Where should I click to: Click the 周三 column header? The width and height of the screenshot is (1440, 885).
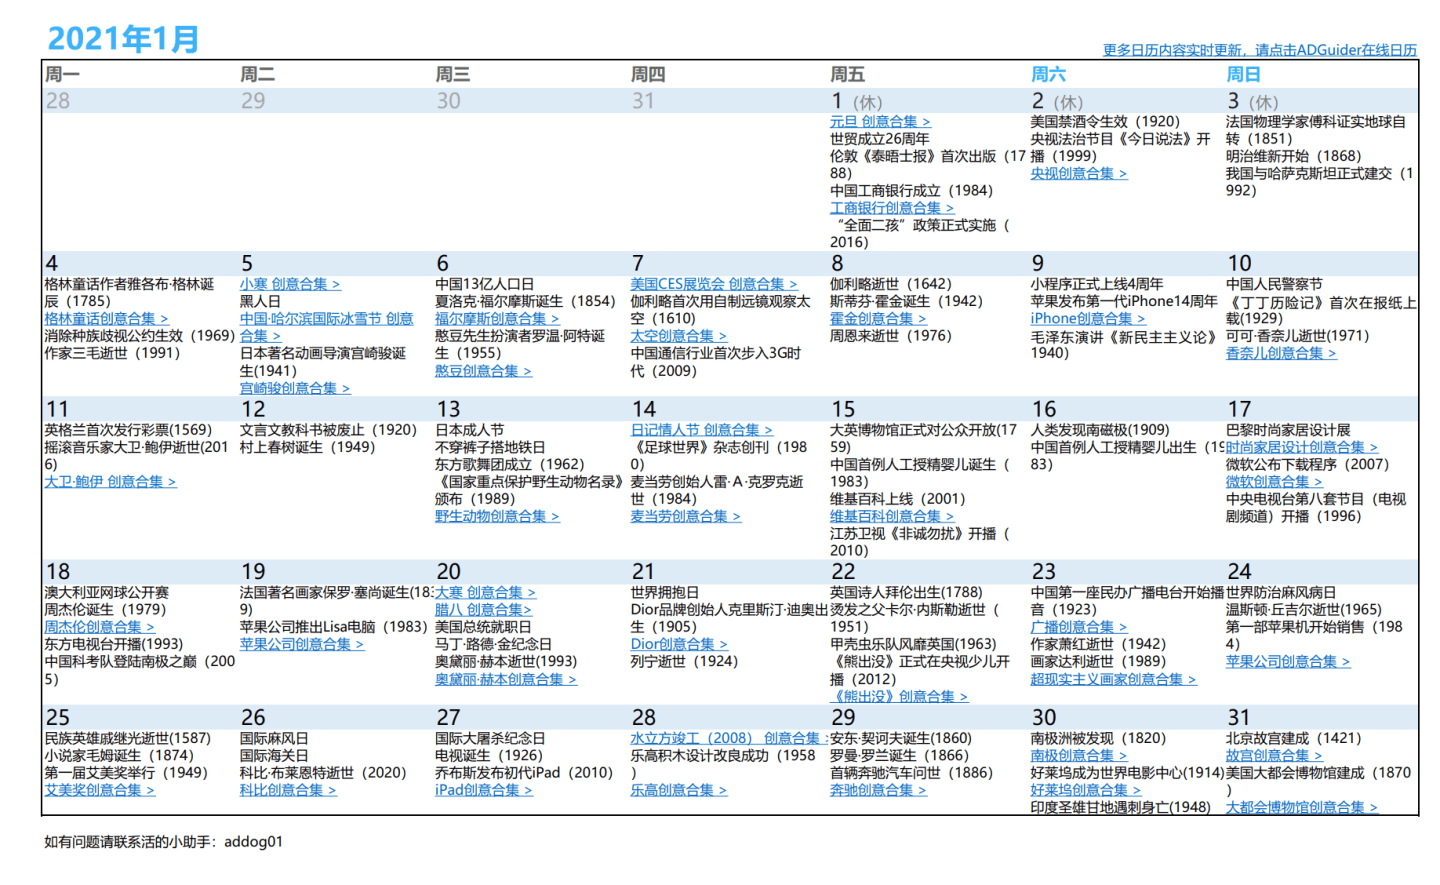[452, 75]
